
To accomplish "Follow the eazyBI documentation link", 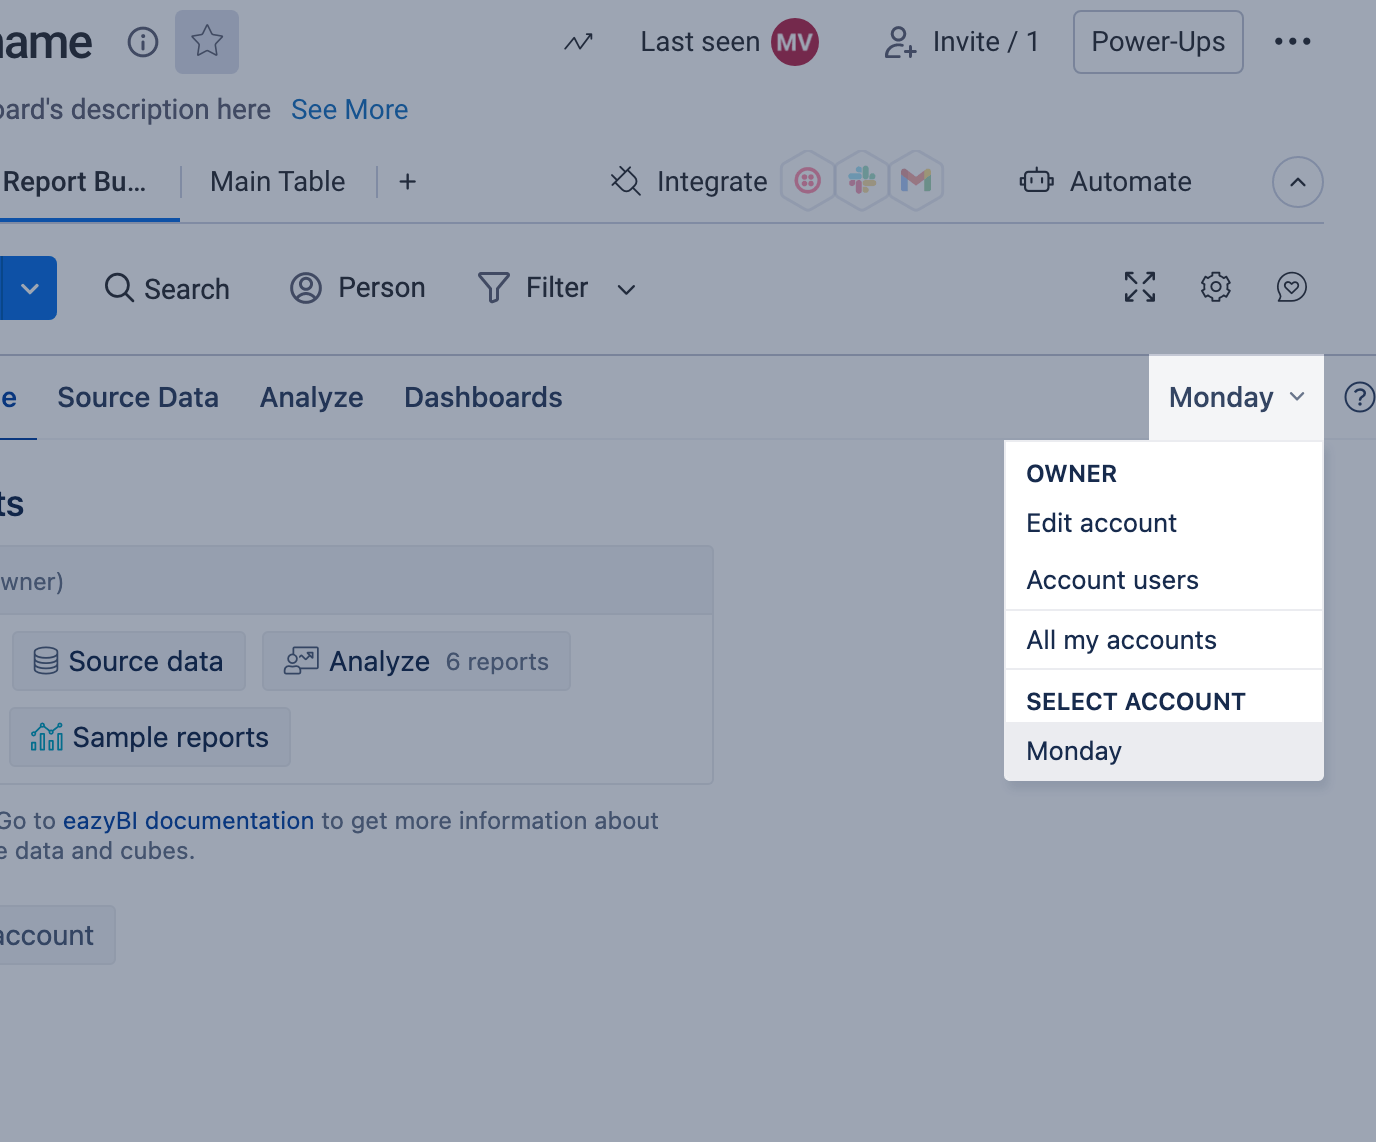I will [x=189, y=821].
